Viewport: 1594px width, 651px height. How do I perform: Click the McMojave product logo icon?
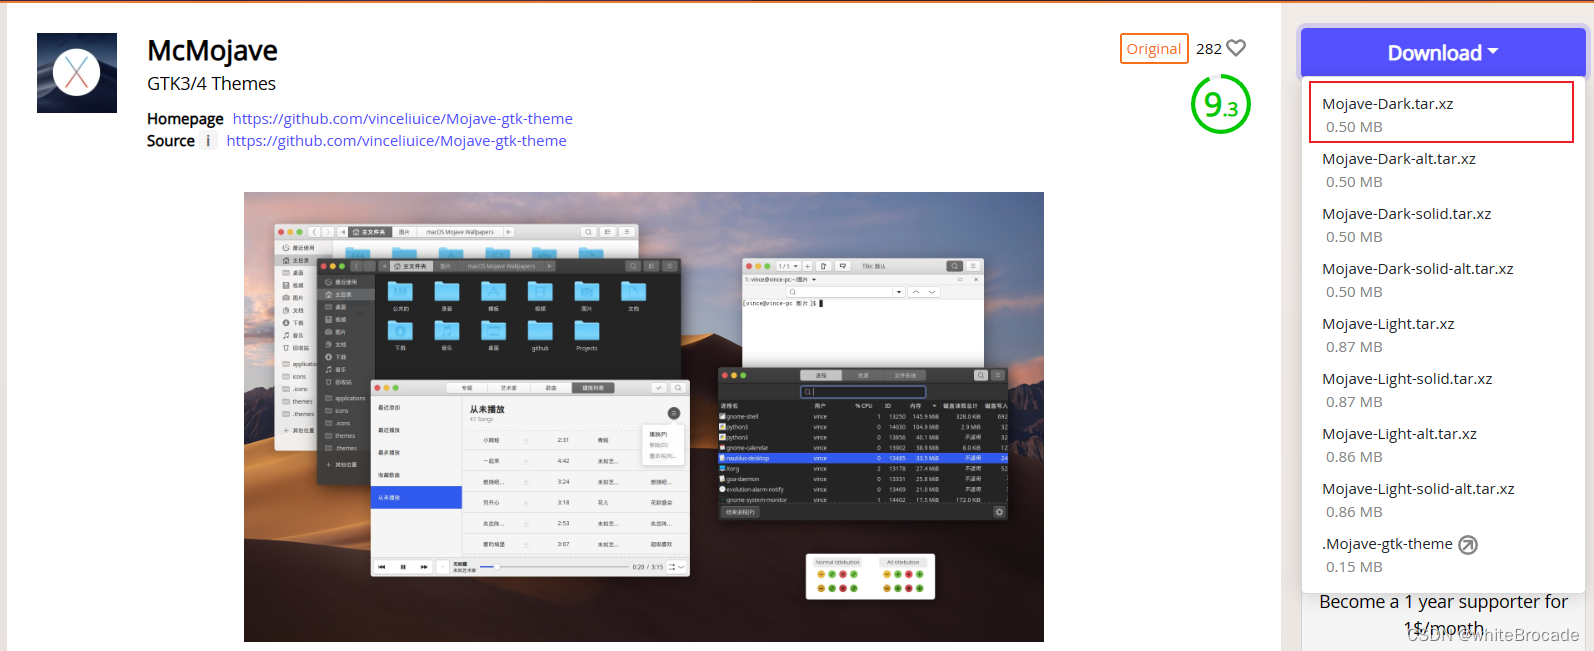[77, 73]
